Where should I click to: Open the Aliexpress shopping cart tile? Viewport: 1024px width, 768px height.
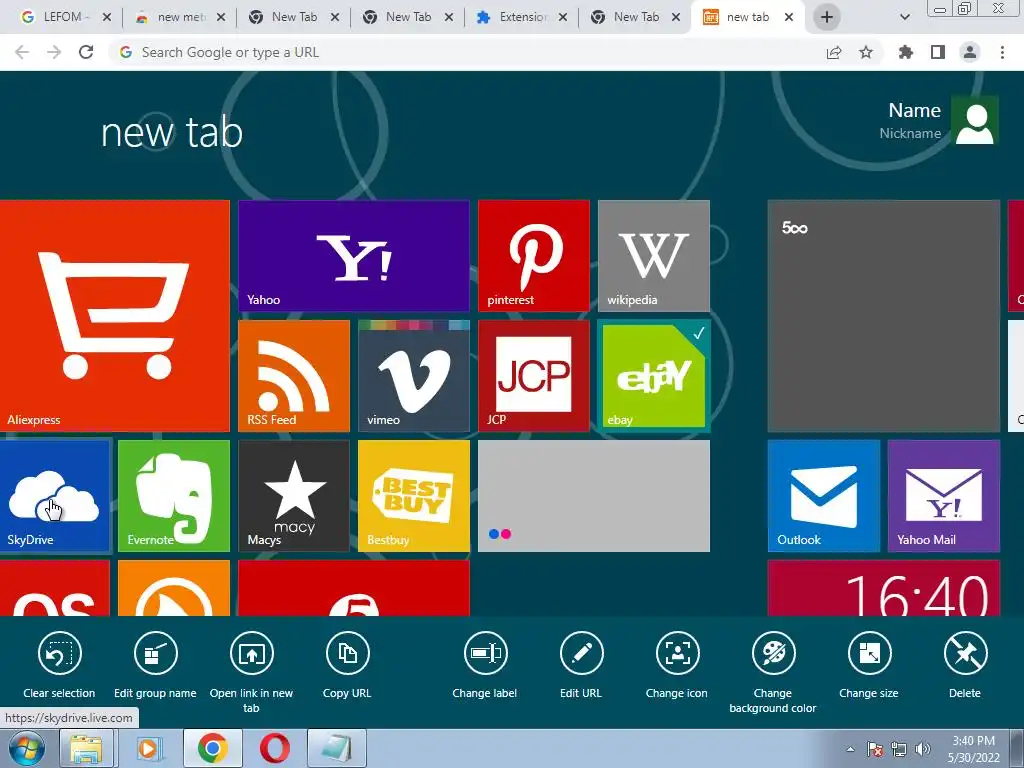[x=114, y=315]
